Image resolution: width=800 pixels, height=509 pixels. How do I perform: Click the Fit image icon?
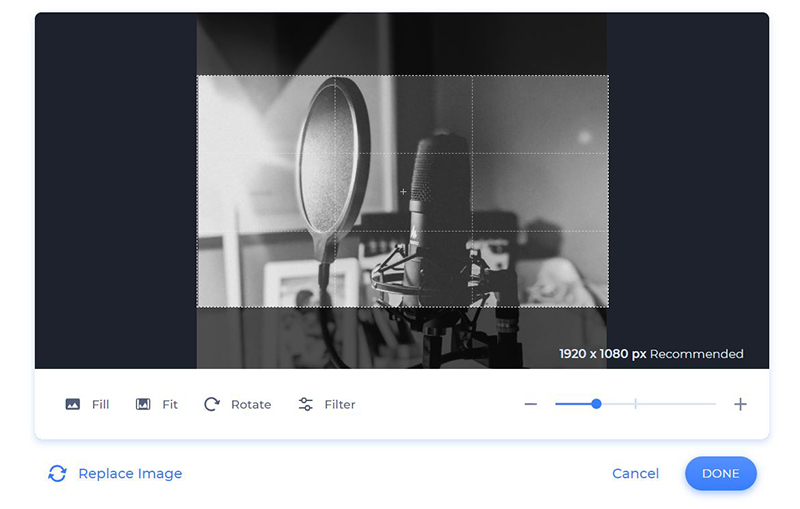coord(143,404)
